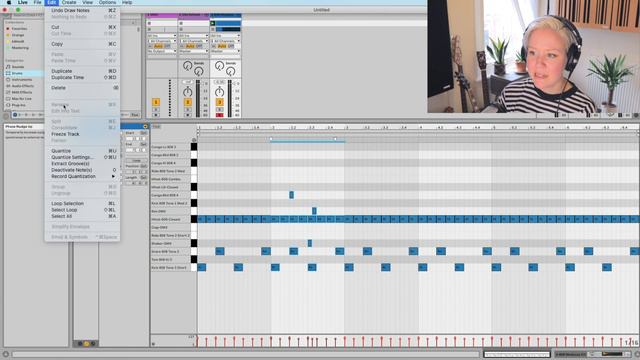Open track 1 input channel dropdown

162,41
